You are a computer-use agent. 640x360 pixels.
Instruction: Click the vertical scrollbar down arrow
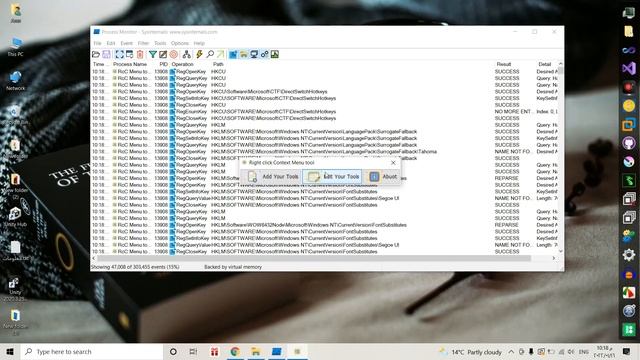pyautogui.click(x=561, y=251)
